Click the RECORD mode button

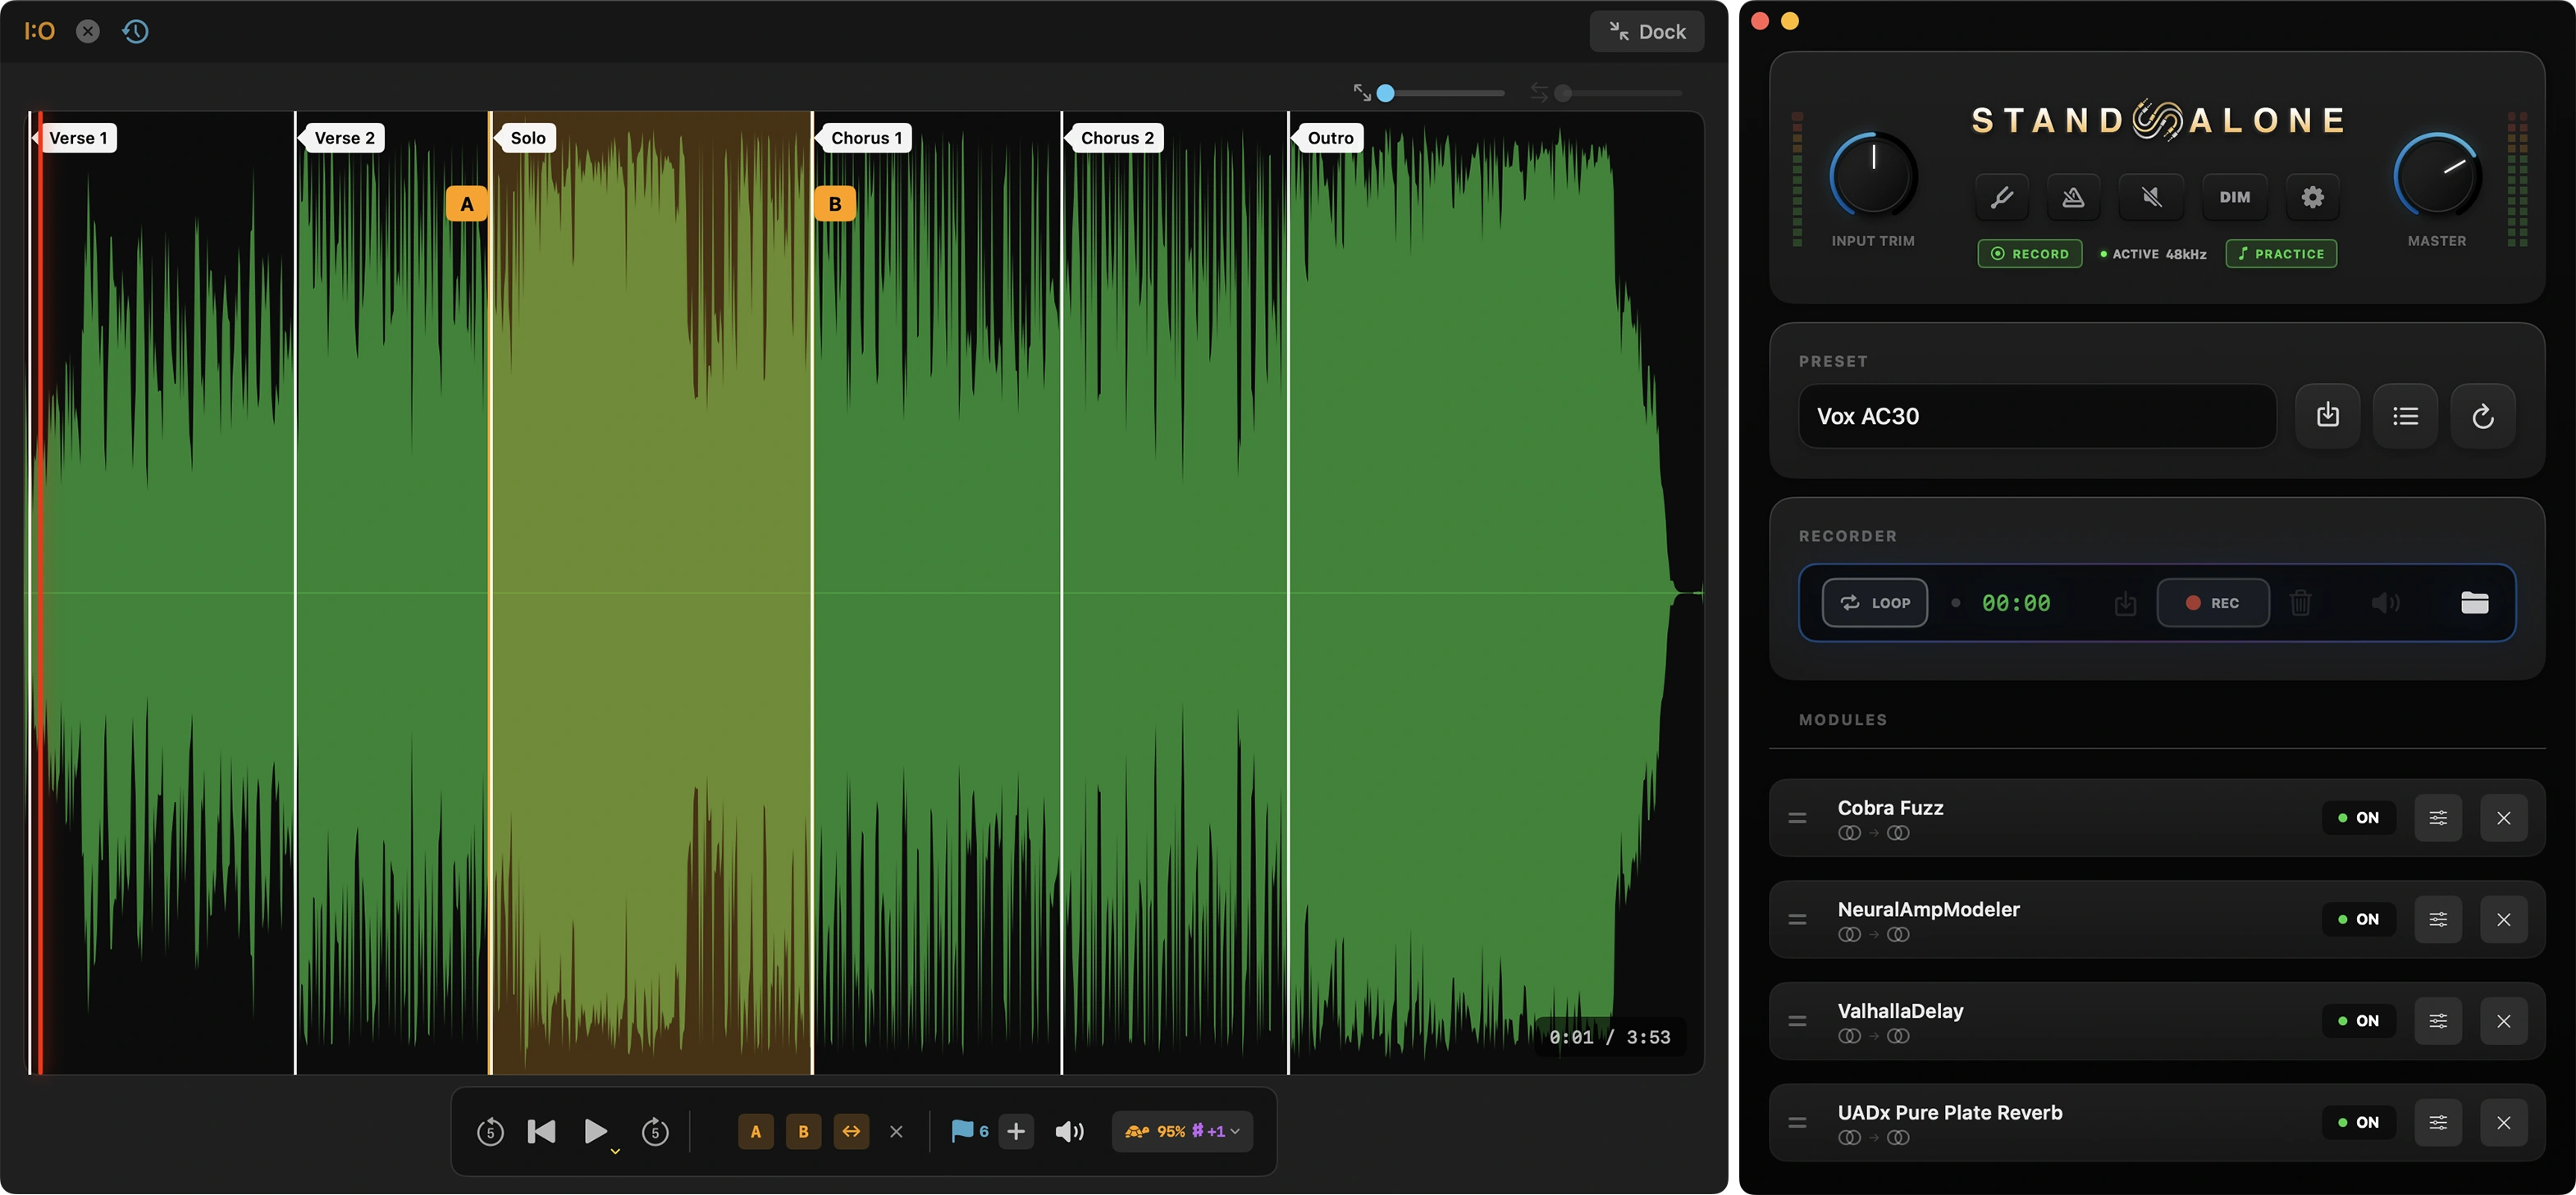(x=2029, y=254)
